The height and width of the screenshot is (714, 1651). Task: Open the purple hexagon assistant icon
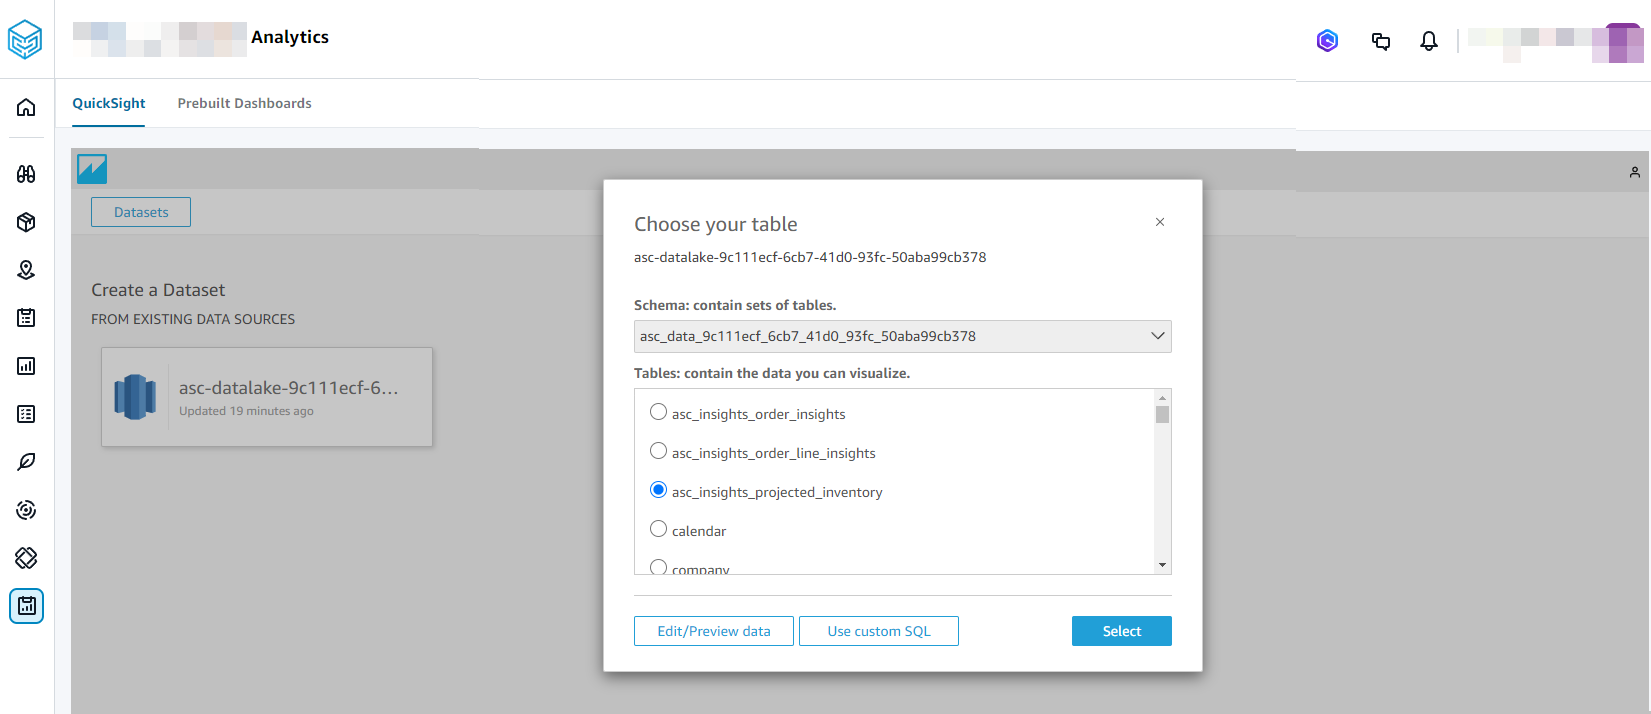tap(1327, 41)
